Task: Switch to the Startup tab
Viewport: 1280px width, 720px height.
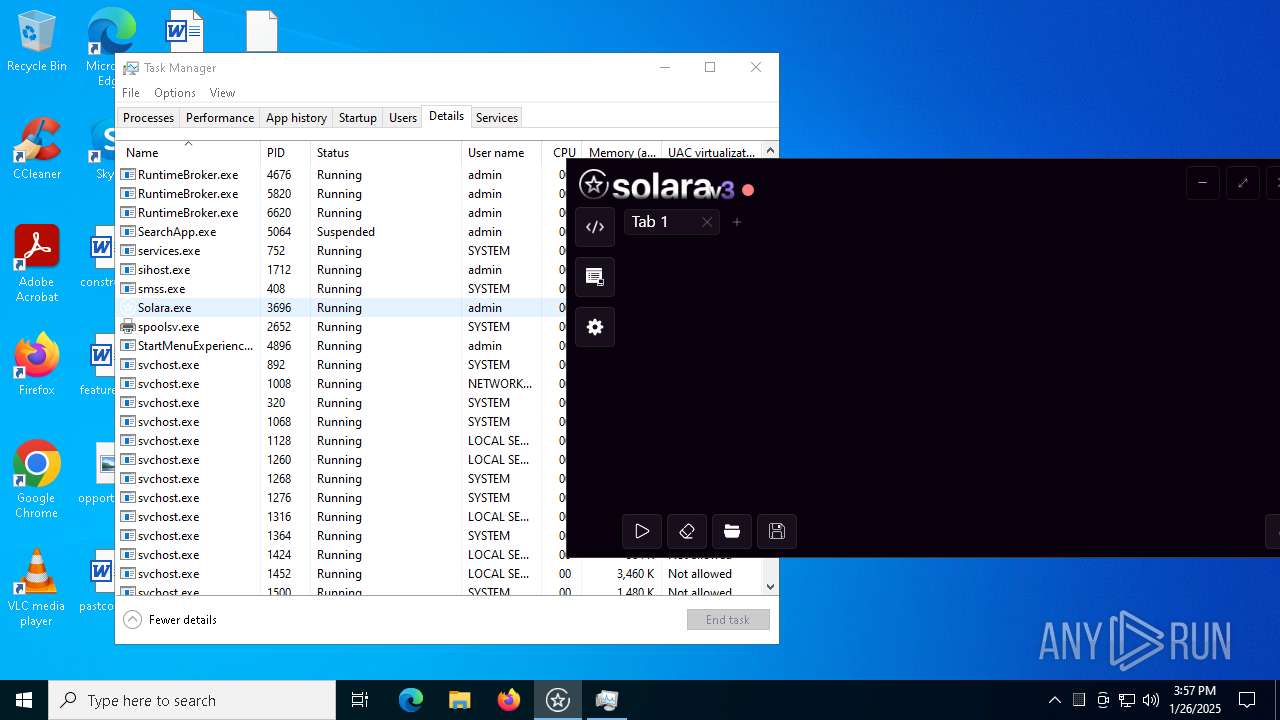Action: pos(357,118)
